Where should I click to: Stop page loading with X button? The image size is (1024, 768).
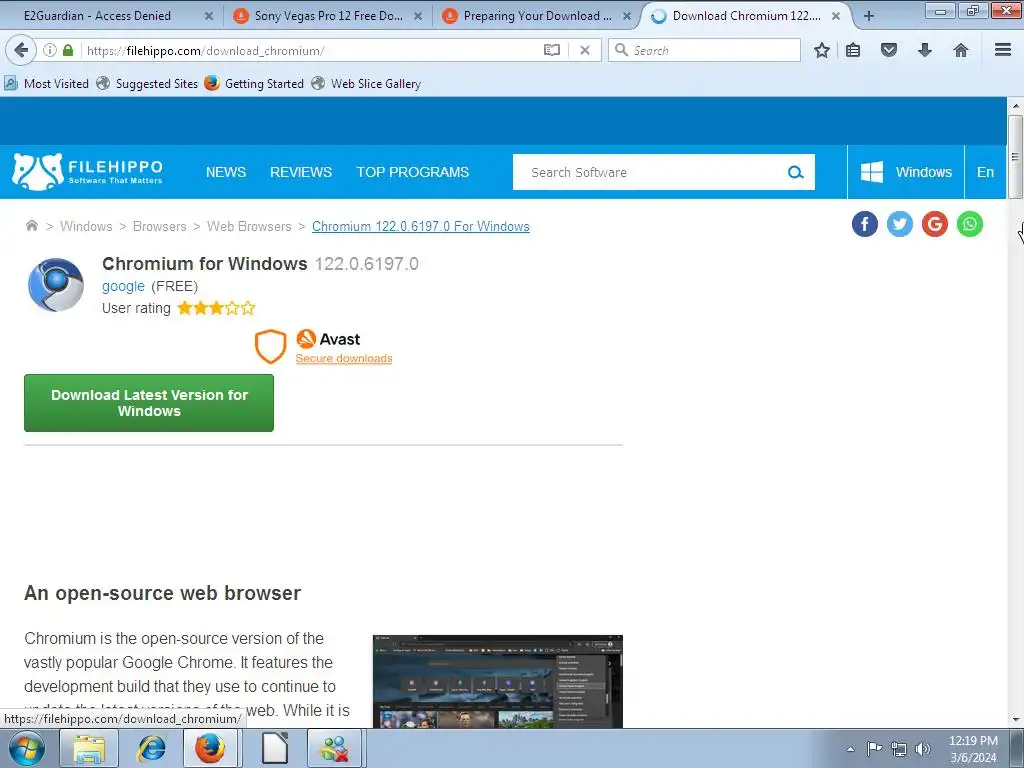pyautogui.click(x=585, y=50)
